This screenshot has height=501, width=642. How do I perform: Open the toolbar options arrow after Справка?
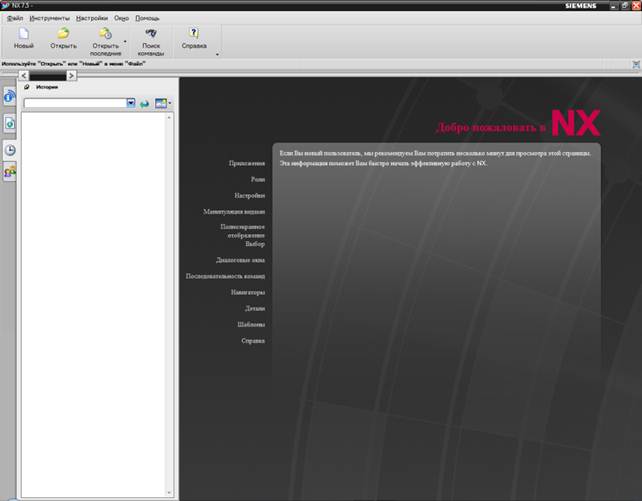pyautogui.click(x=217, y=54)
